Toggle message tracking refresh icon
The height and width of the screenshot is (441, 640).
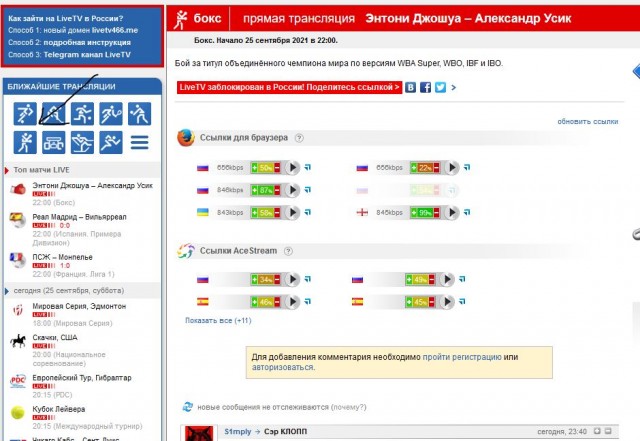pyautogui.click(x=188, y=407)
